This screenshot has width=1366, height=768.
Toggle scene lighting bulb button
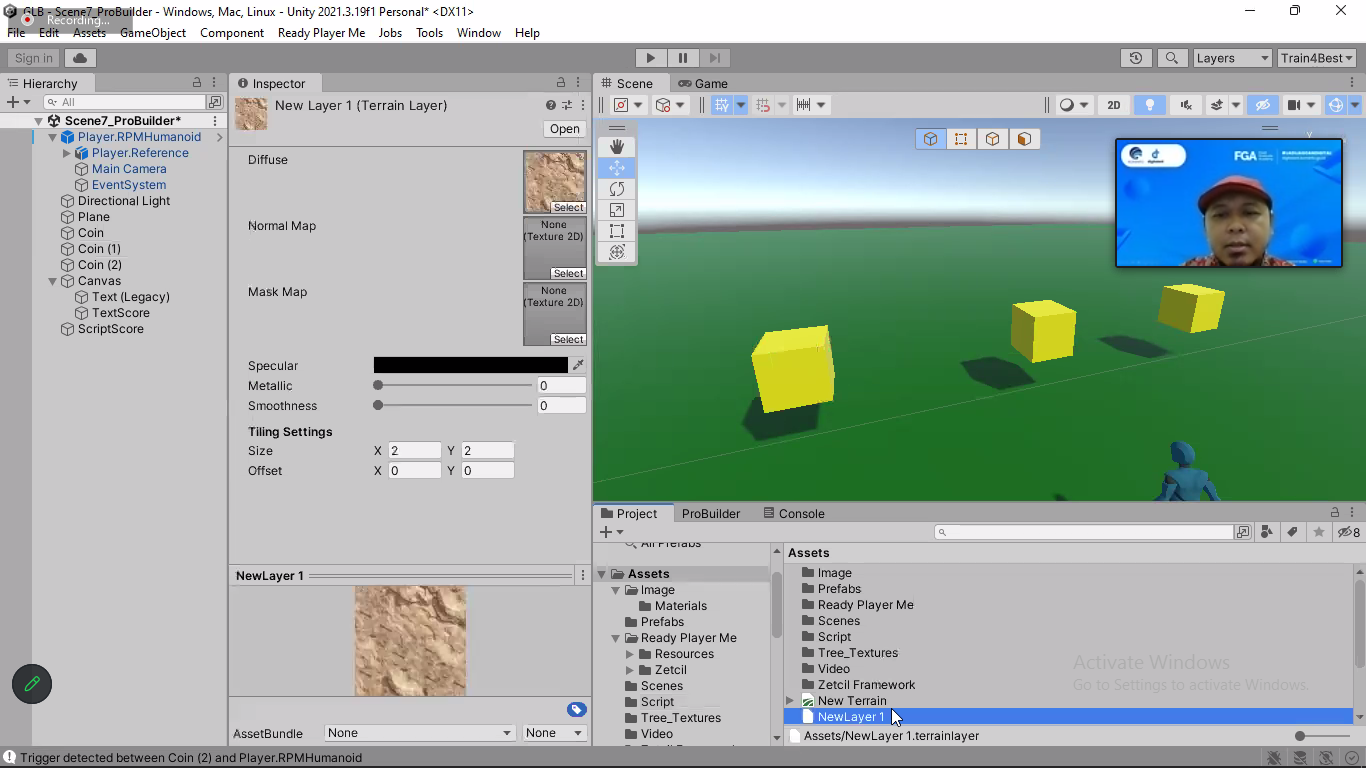(1150, 105)
